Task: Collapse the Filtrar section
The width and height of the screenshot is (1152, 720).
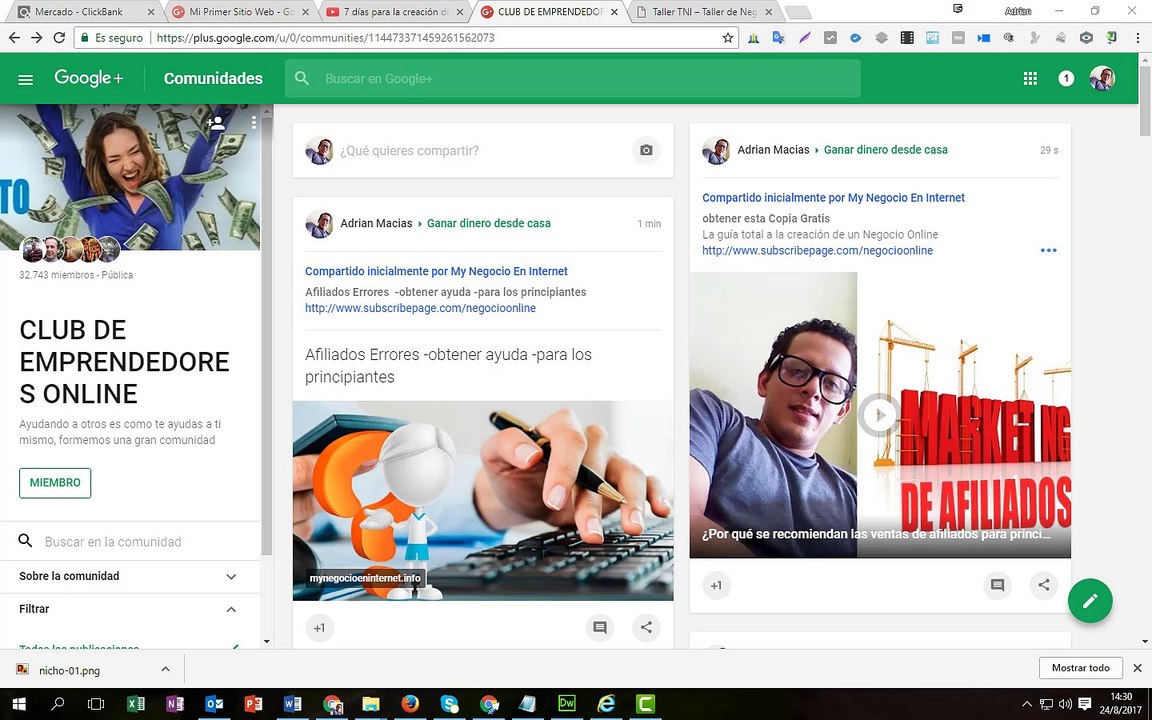Action: (x=129, y=609)
